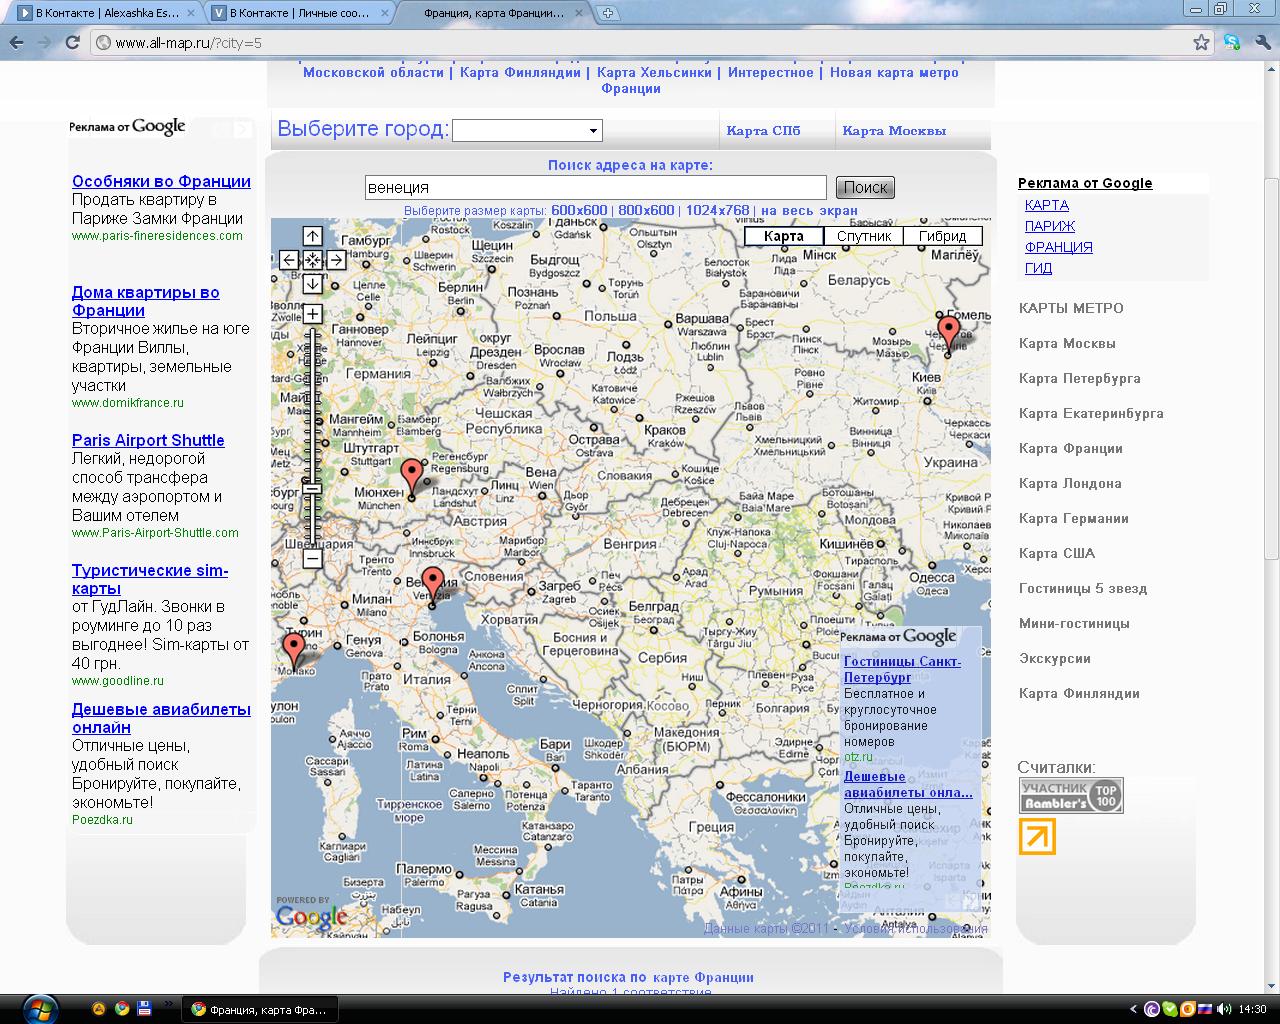Bookmark page with the star icon
The height and width of the screenshot is (1024, 1280).
[x=1201, y=42]
